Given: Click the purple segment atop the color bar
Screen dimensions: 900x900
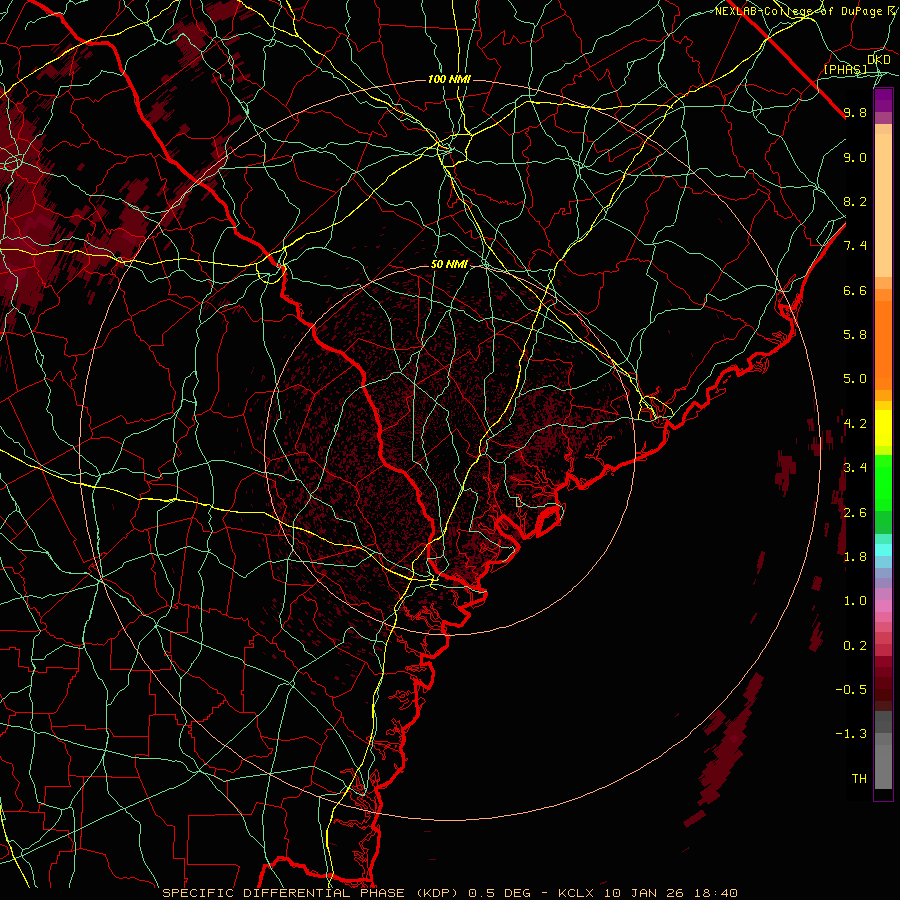Looking at the screenshot, I should tap(883, 100).
